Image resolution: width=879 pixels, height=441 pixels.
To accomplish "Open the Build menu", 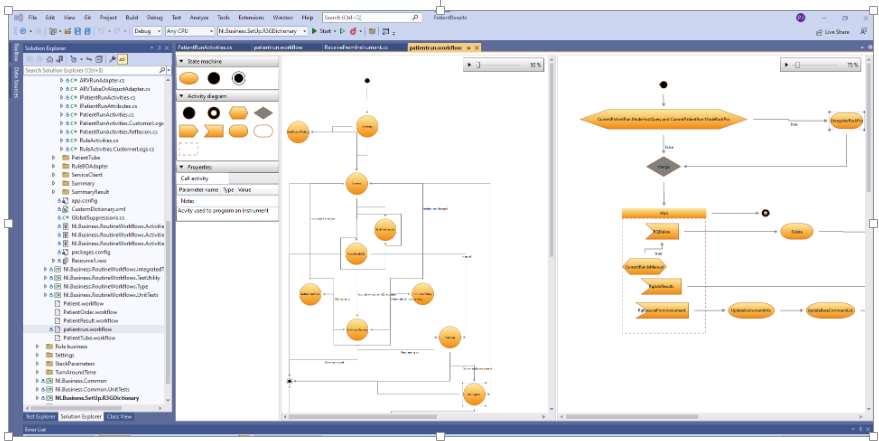I will pyautogui.click(x=132, y=18).
